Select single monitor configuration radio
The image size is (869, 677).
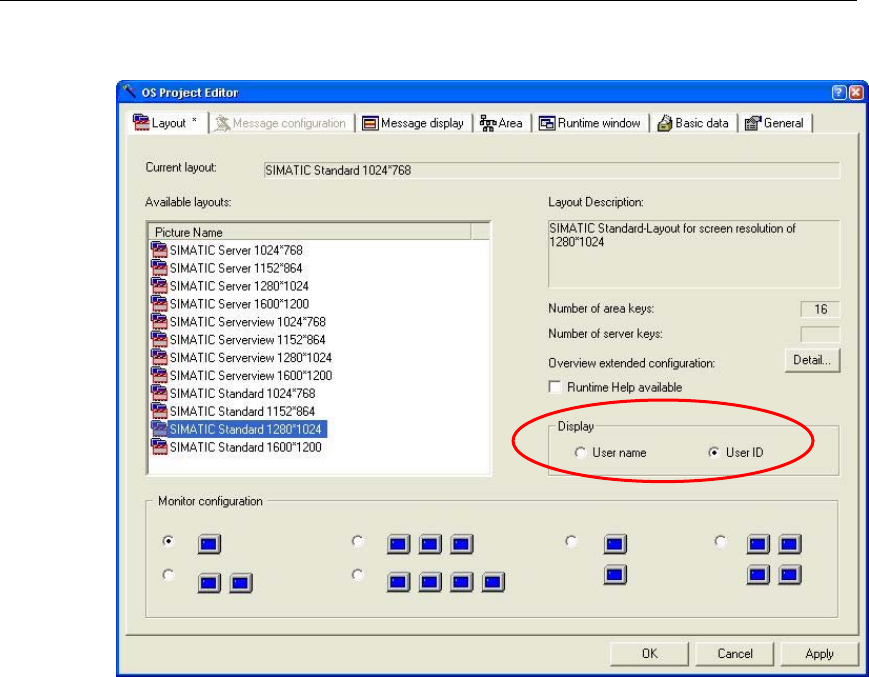click(x=168, y=541)
